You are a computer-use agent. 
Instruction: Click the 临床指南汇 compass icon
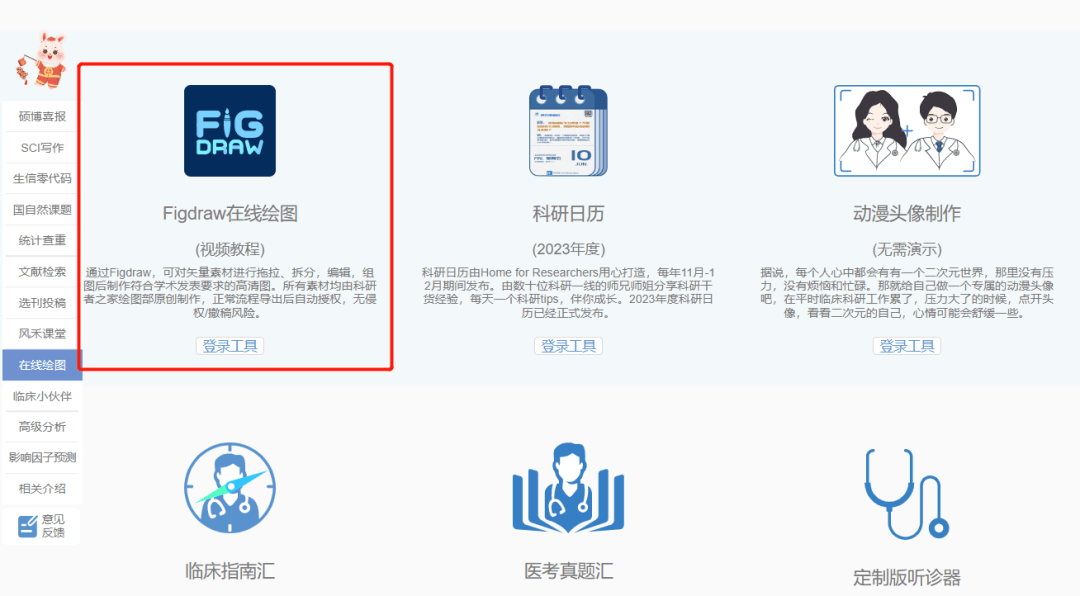229,487
